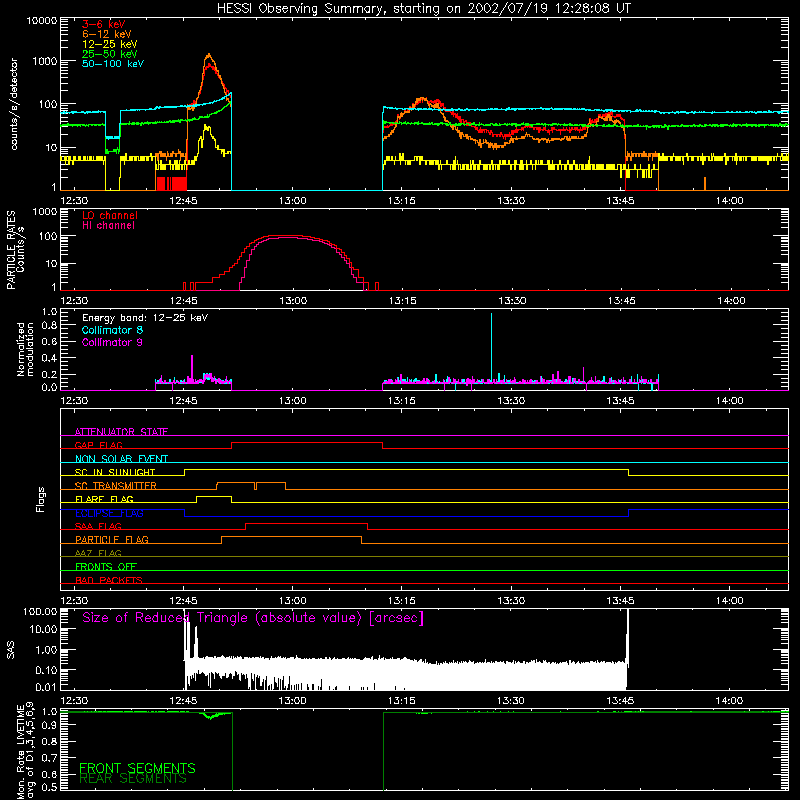Click the 'Size of Reduced Triangle' caption
The image size is (800, 800).
click(x=253, y=618)
